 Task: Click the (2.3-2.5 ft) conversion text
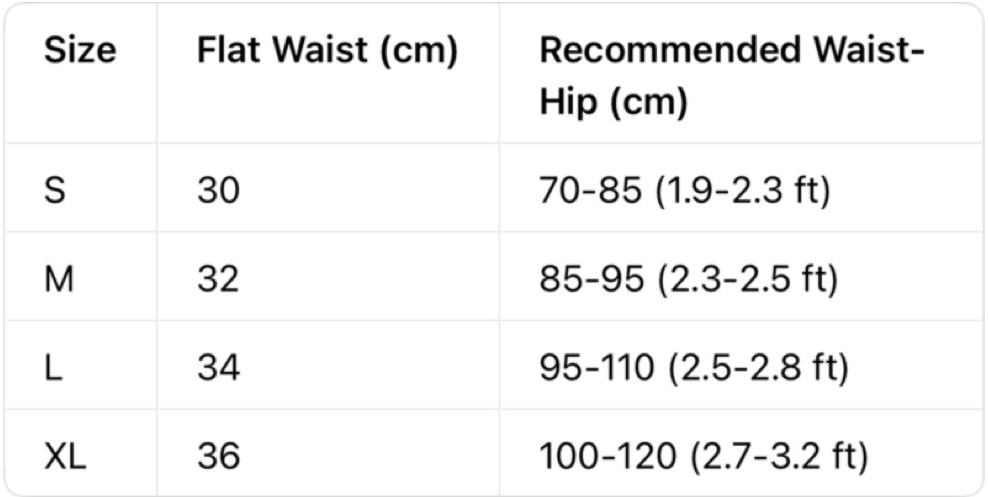point(744,279)
